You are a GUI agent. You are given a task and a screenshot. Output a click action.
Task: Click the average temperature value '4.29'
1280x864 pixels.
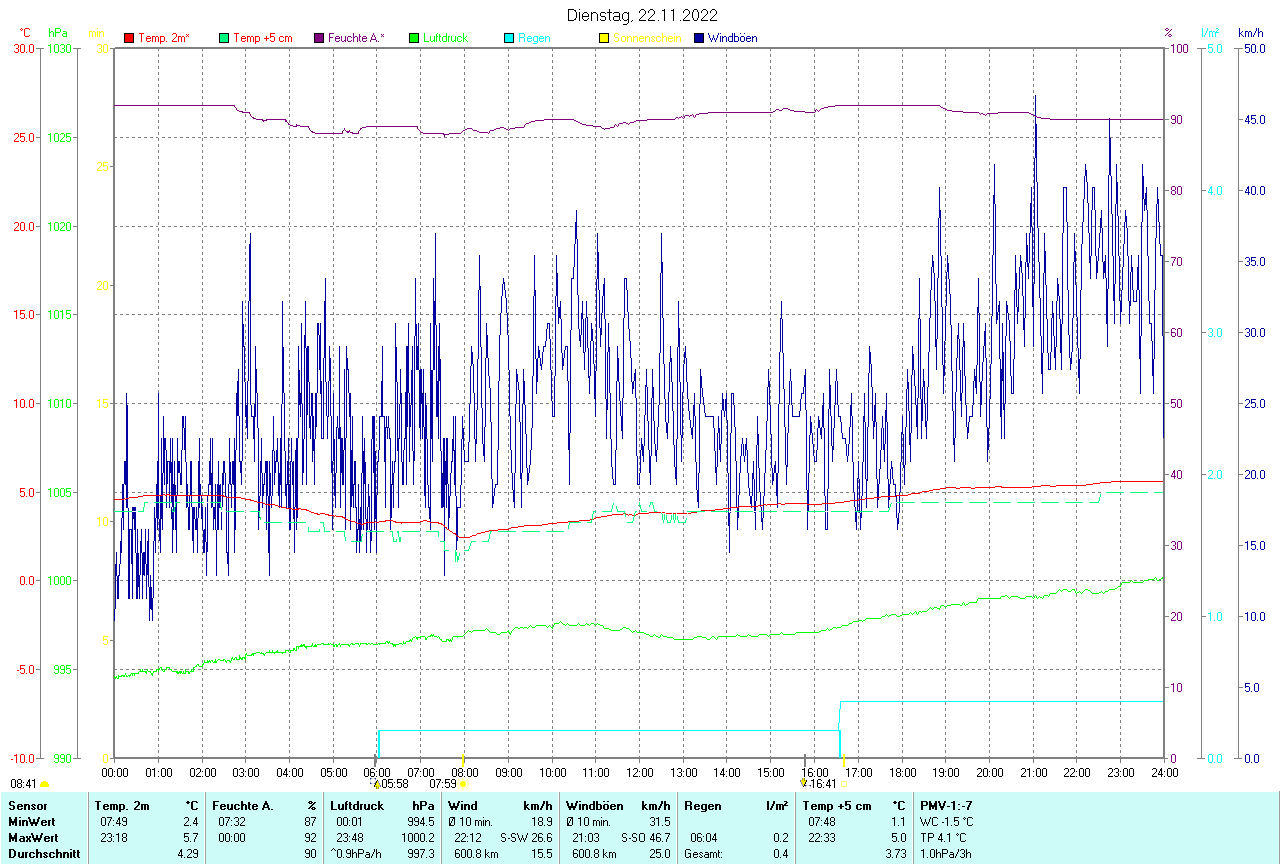click(188, 854)
